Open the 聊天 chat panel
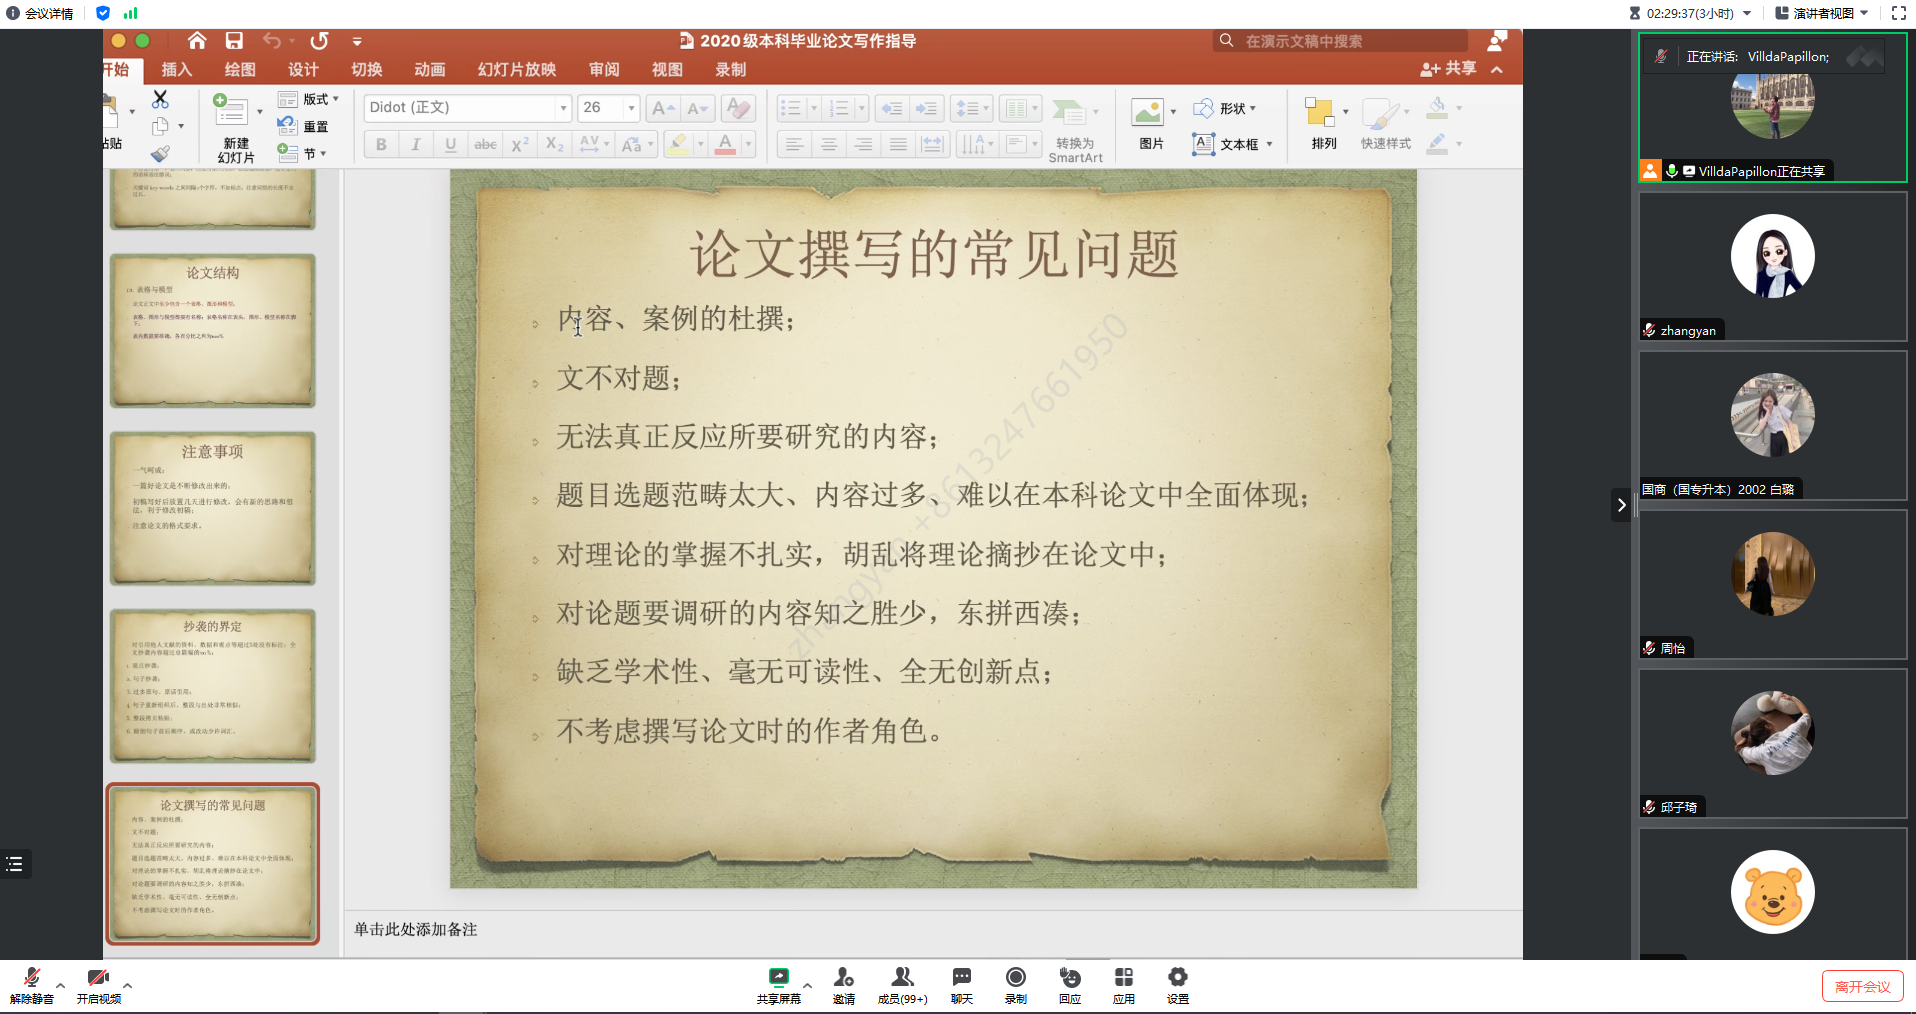Screen dimensions: 1916x1014 click(961, 984)
